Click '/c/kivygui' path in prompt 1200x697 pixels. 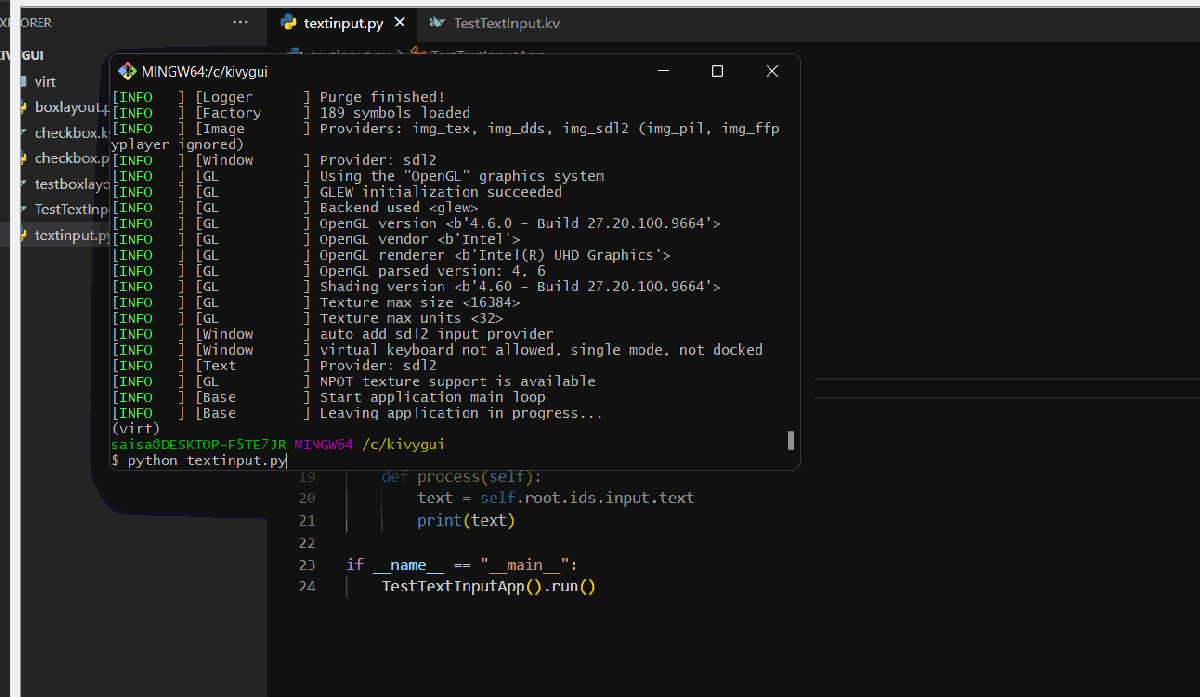pyautogui.click(x=403, y=444)
